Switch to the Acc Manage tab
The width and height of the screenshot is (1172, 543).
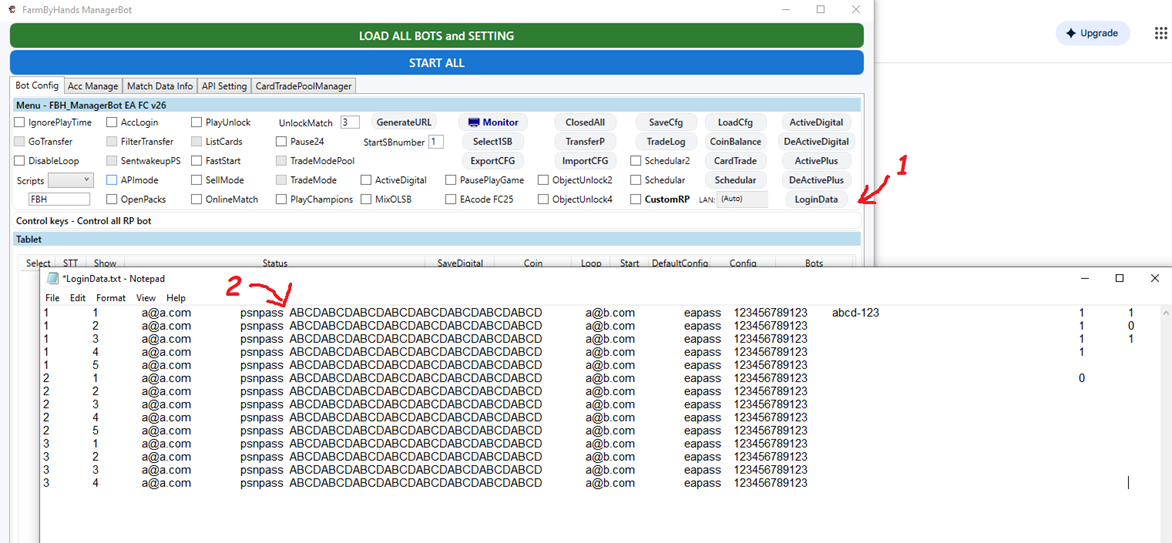(93, 86)
